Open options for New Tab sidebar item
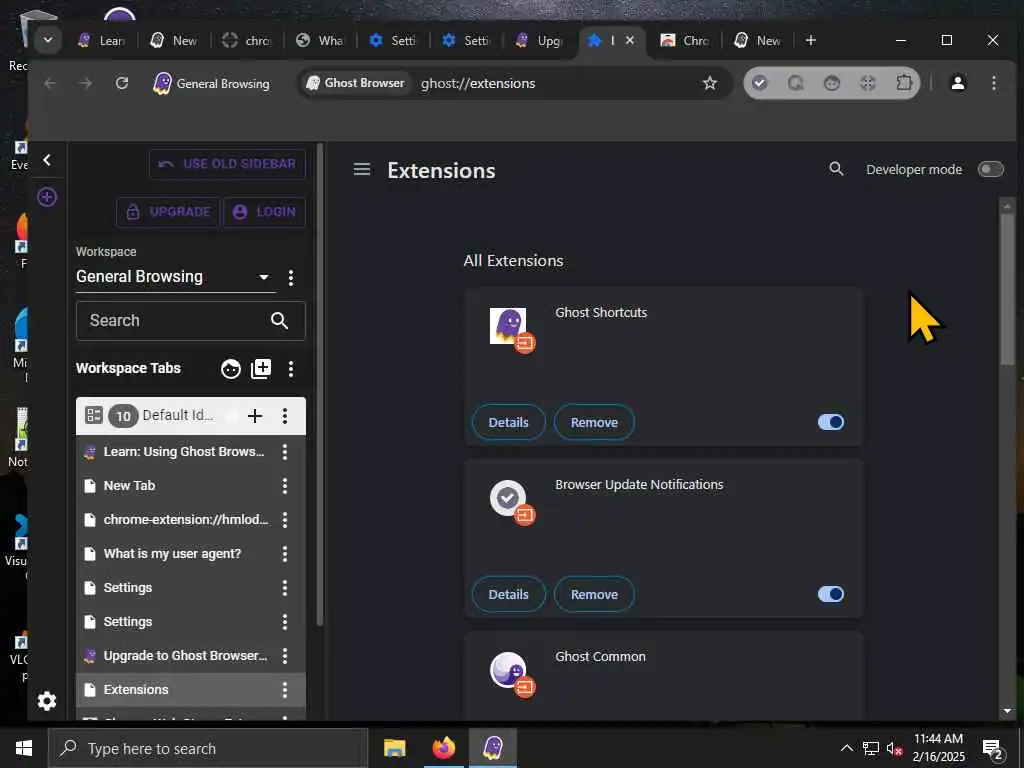This screenshot has height=768, width=1024. click(x=285, y=485)
